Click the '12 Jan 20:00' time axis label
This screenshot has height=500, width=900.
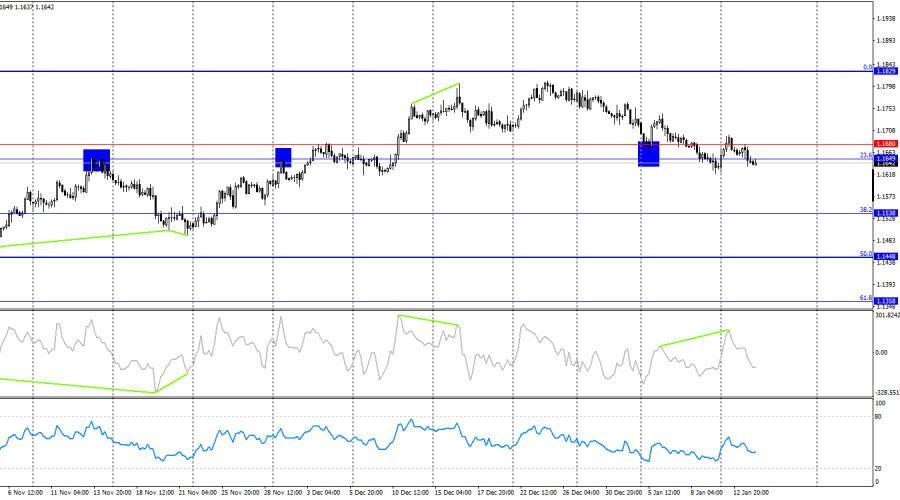tap(751, 492)
